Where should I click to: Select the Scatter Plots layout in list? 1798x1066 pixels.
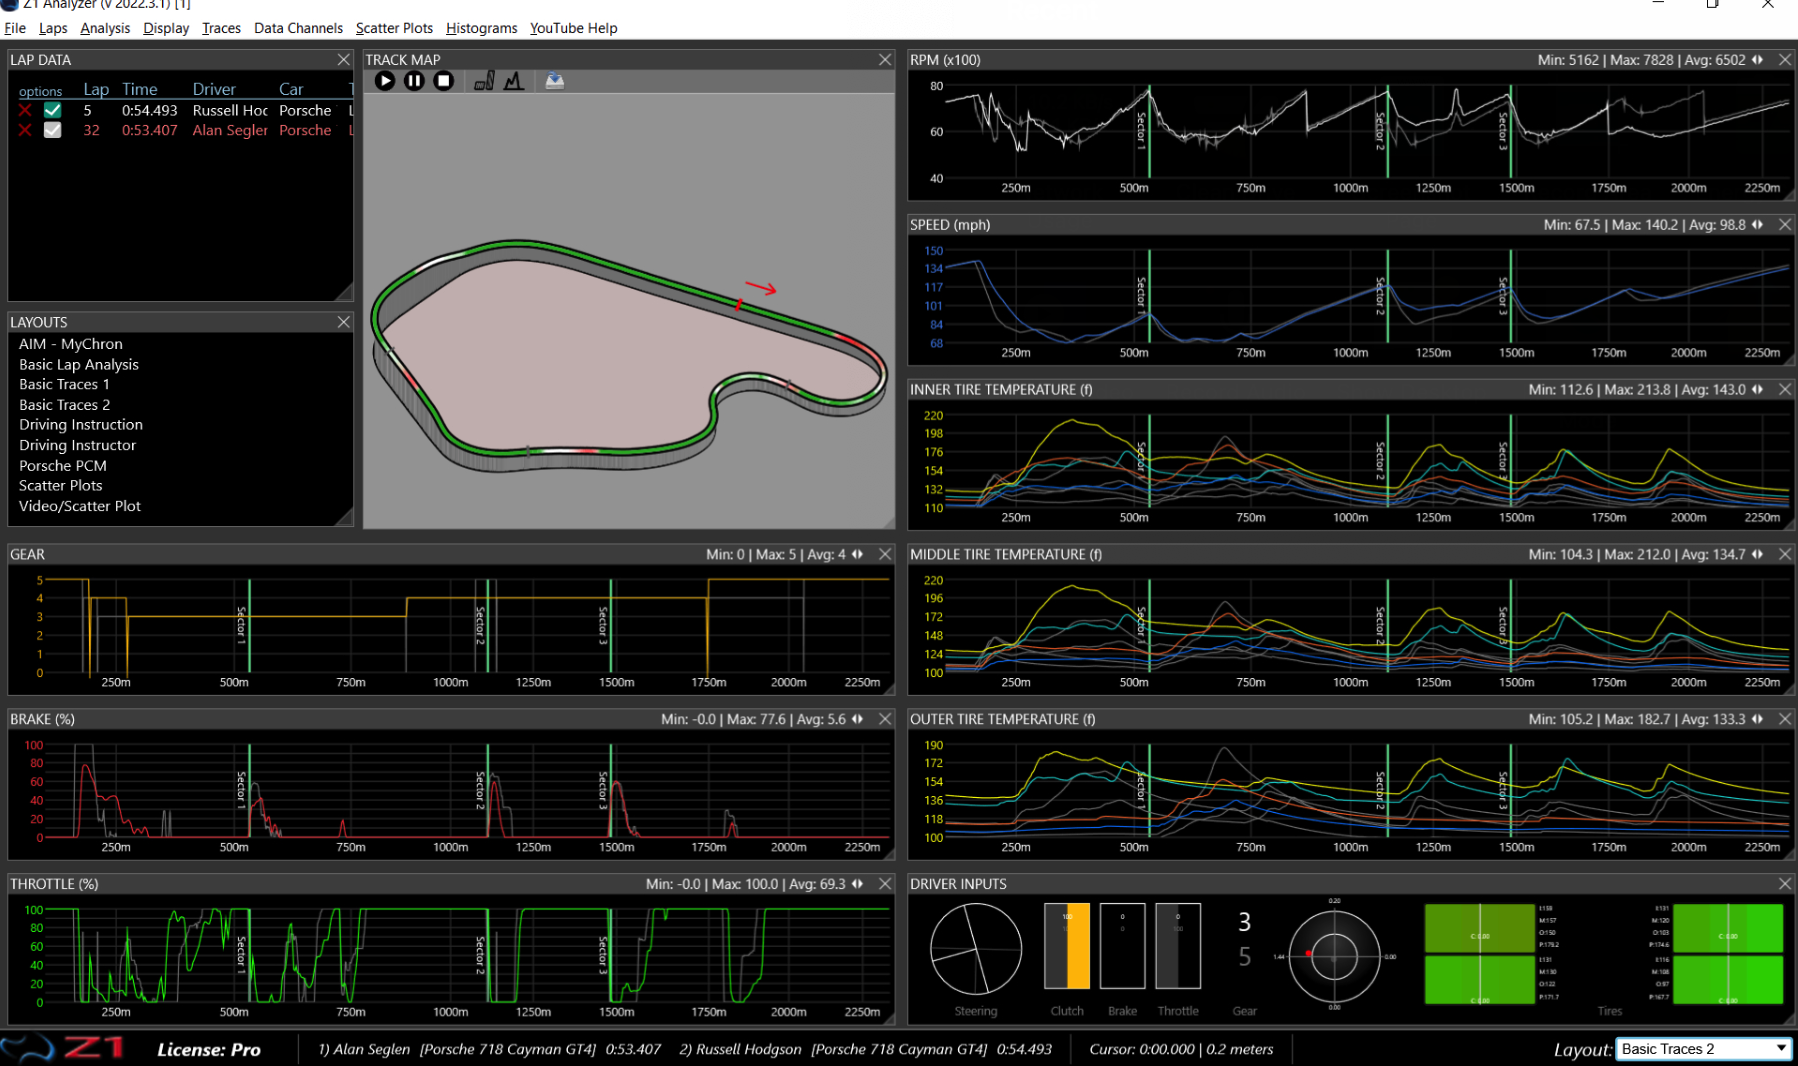(x=60, y=485)
